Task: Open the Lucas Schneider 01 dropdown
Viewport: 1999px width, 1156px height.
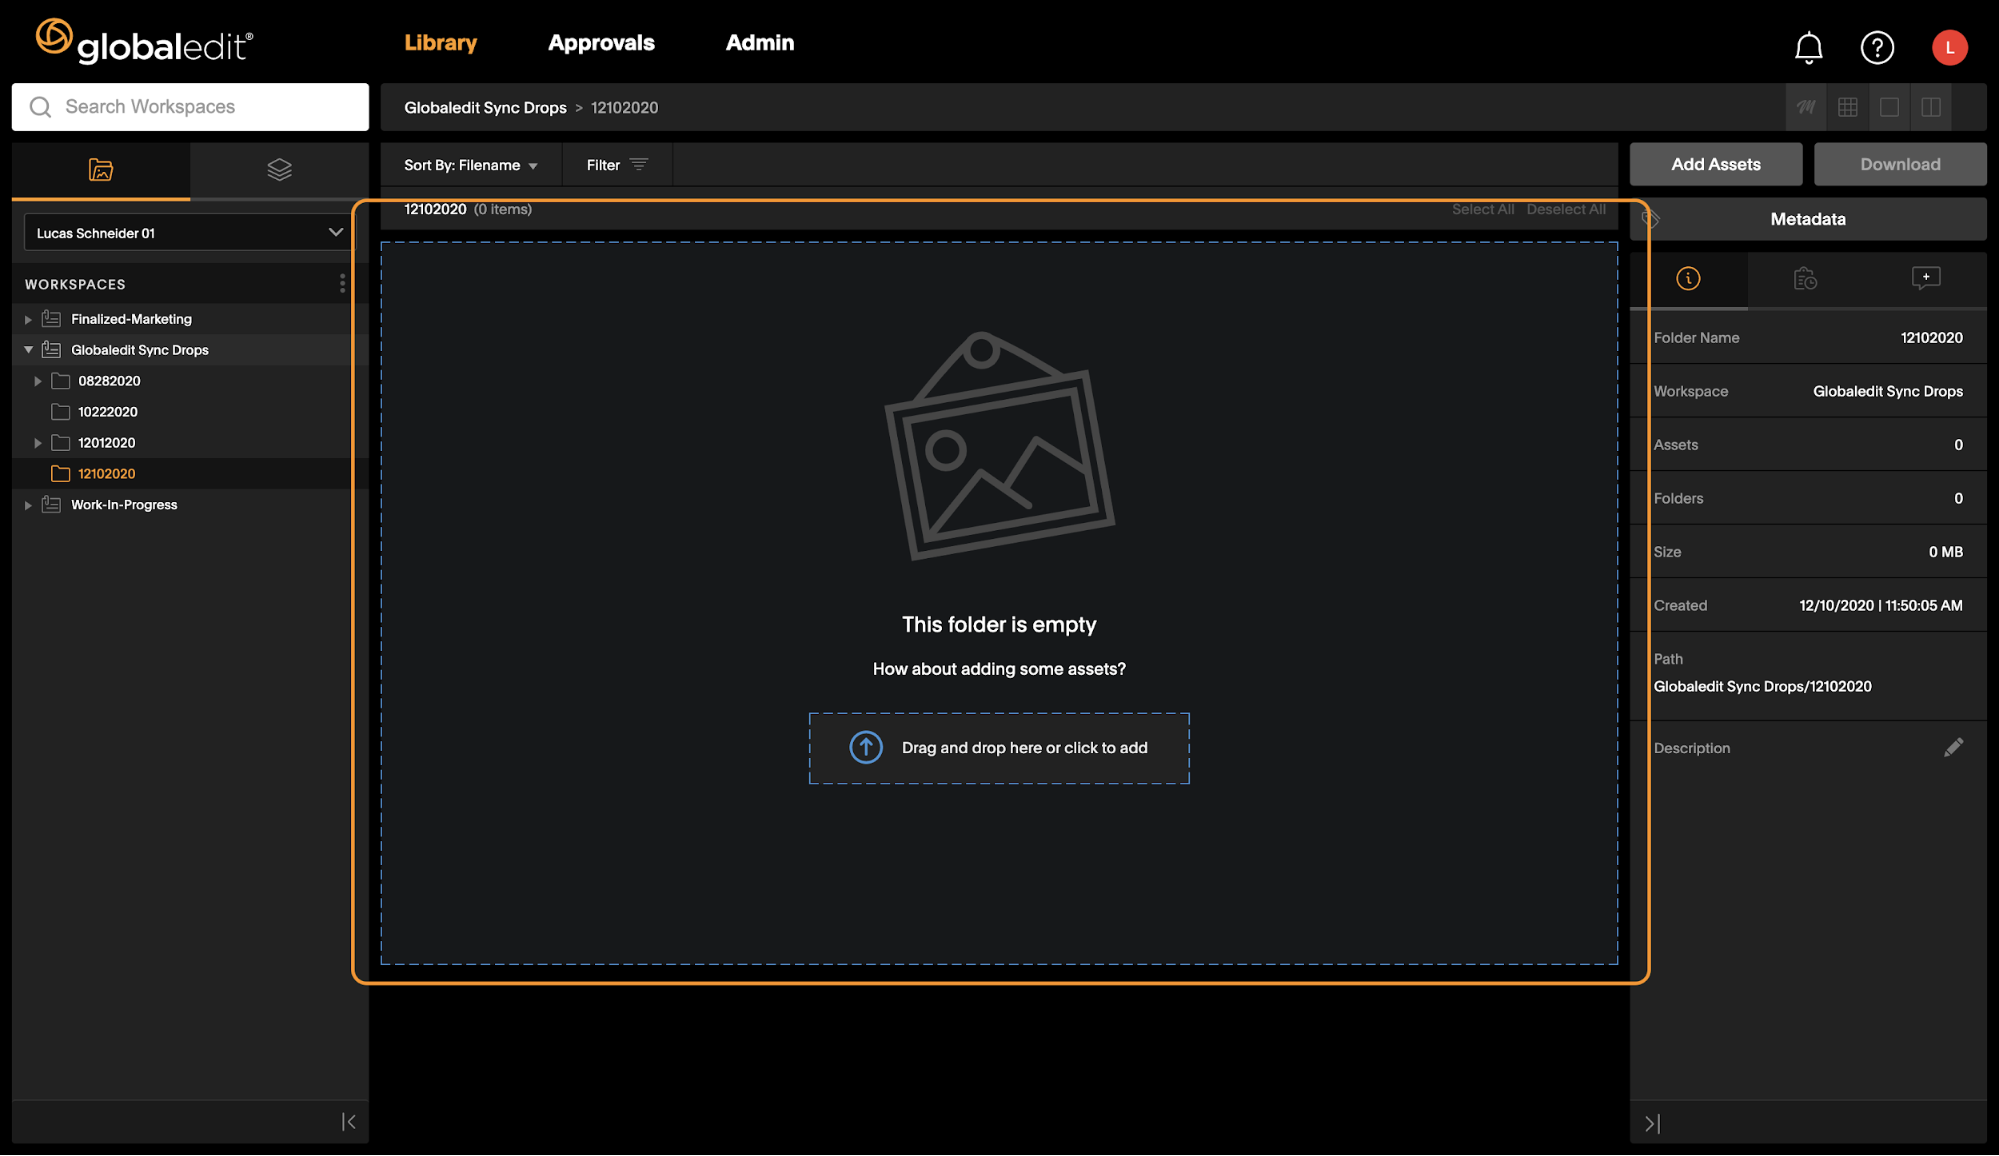Action: click(188, 233)
